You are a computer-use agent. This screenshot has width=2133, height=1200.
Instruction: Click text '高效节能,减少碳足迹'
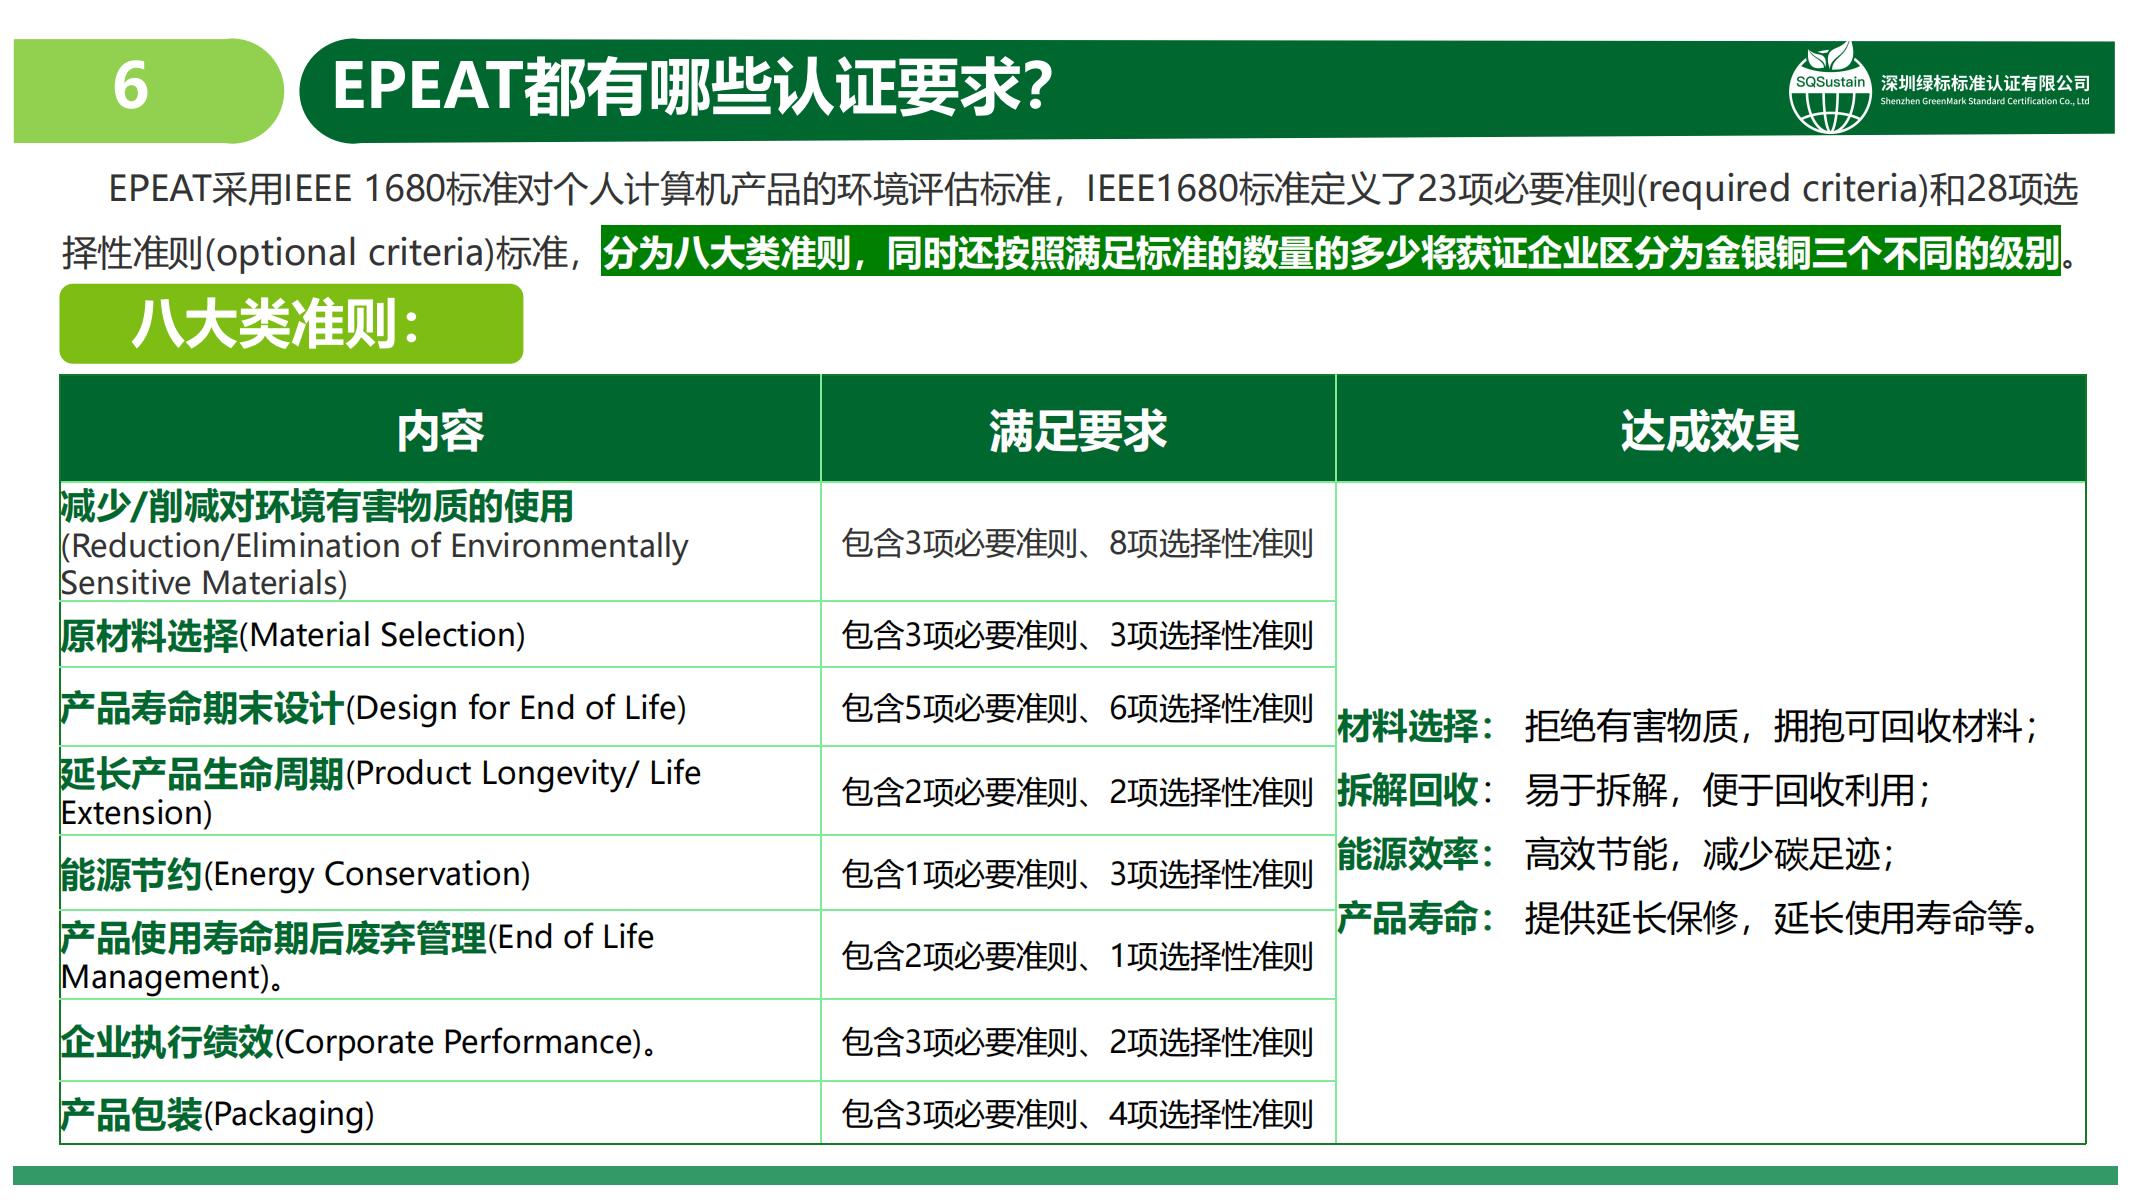[x=1709, y=854]
